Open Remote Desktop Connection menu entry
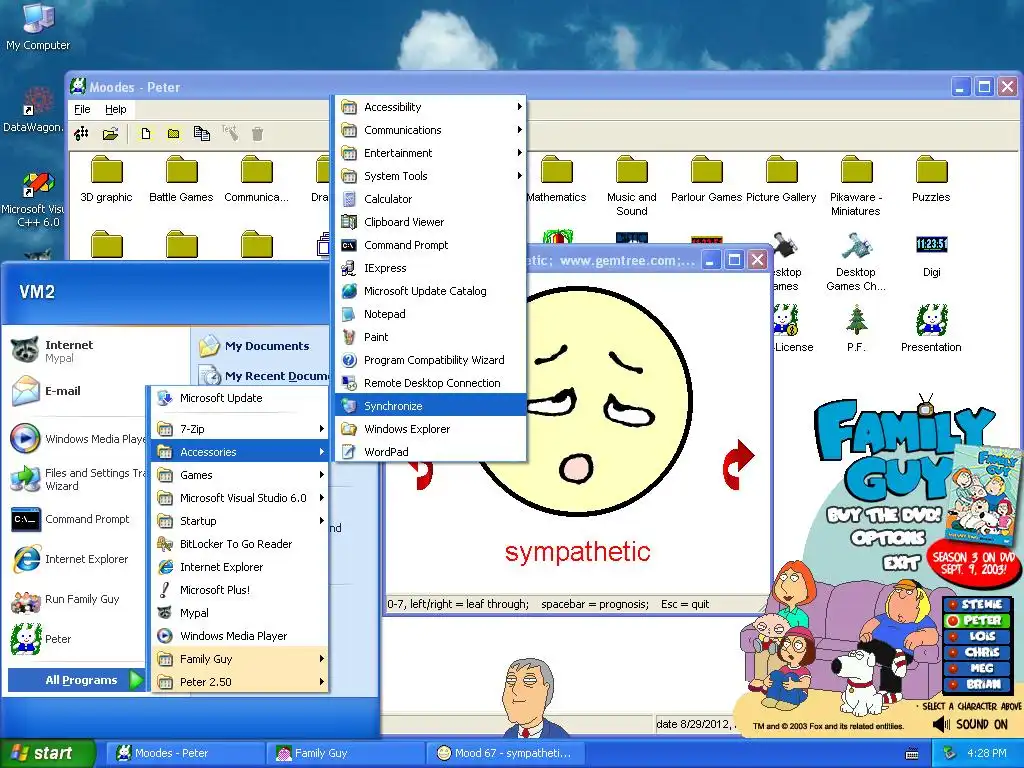1024x768 pixels. coord(431,383)
